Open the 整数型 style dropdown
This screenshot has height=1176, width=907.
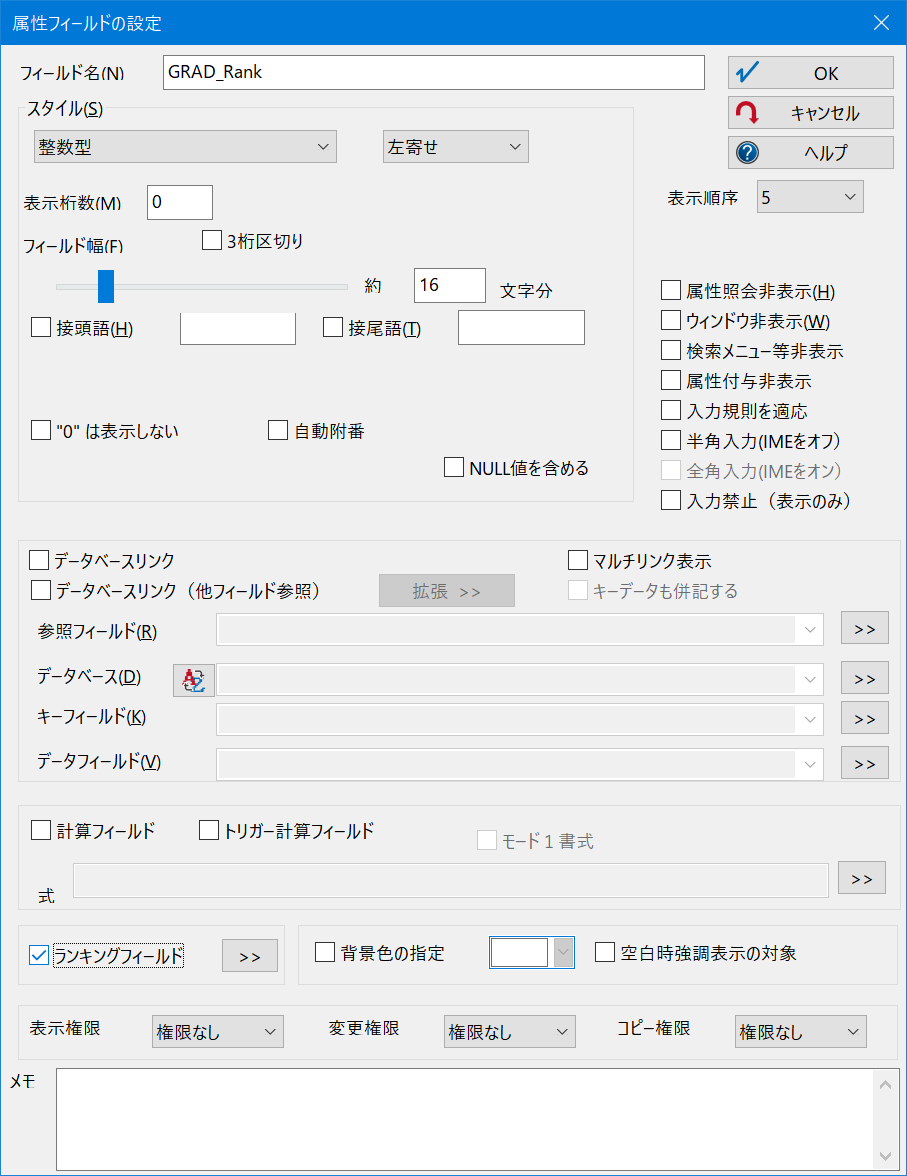185,147
